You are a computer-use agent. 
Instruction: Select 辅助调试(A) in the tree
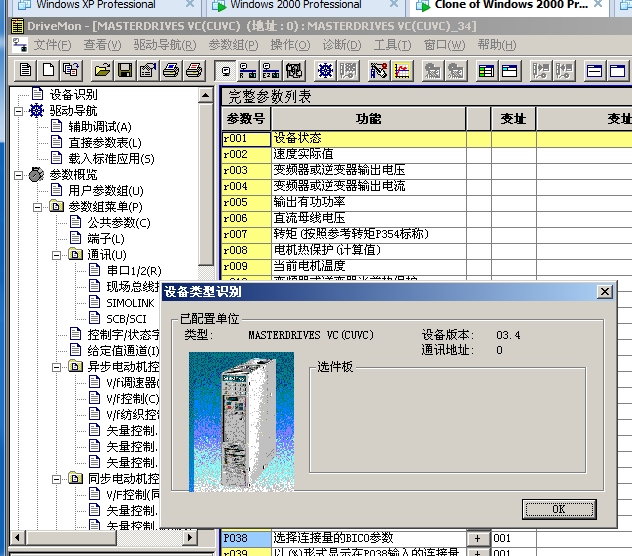100,127
